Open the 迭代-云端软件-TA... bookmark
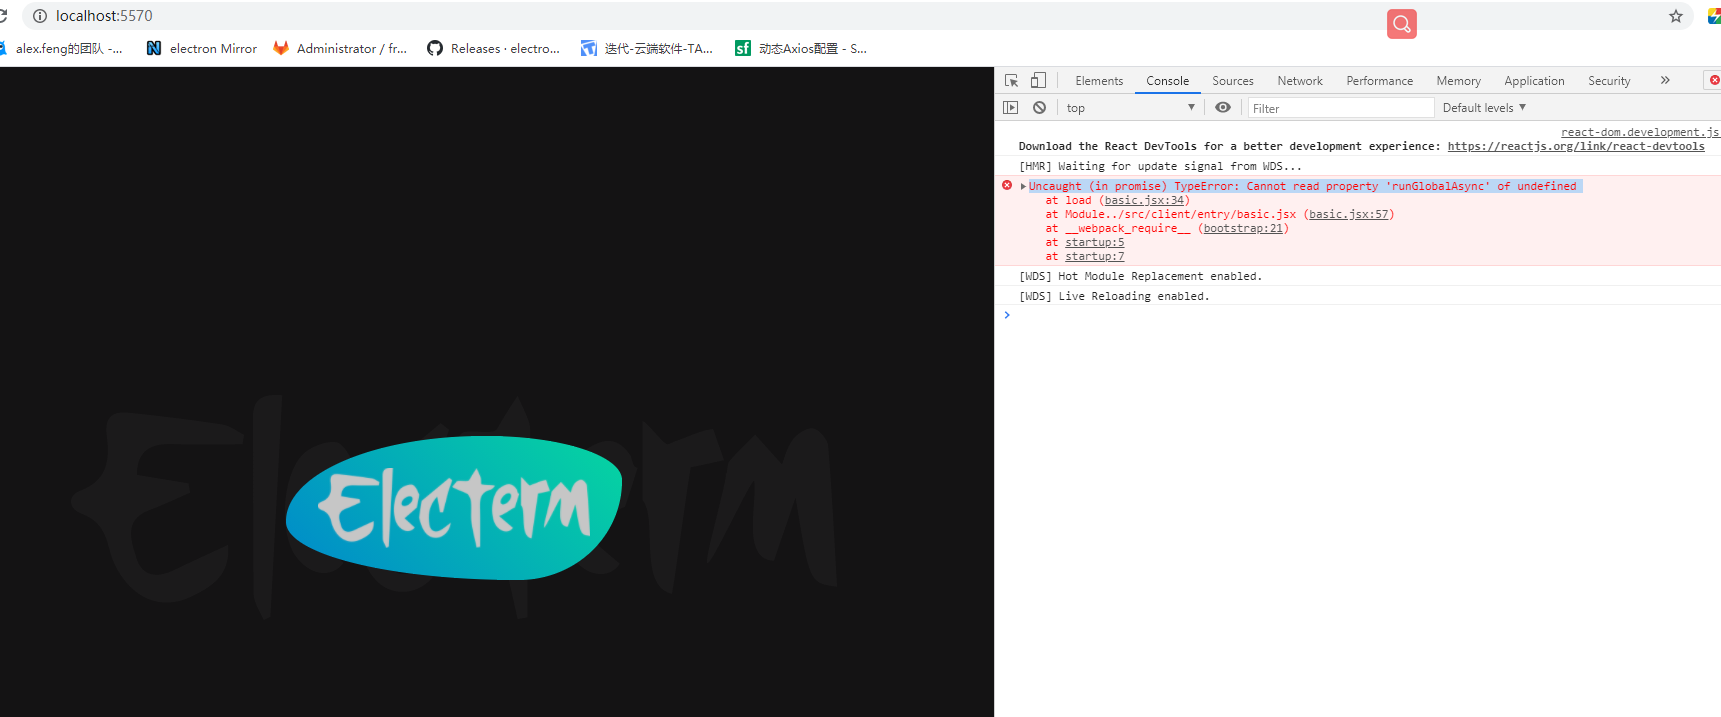The image size is (1721, 717). point(647,48)
